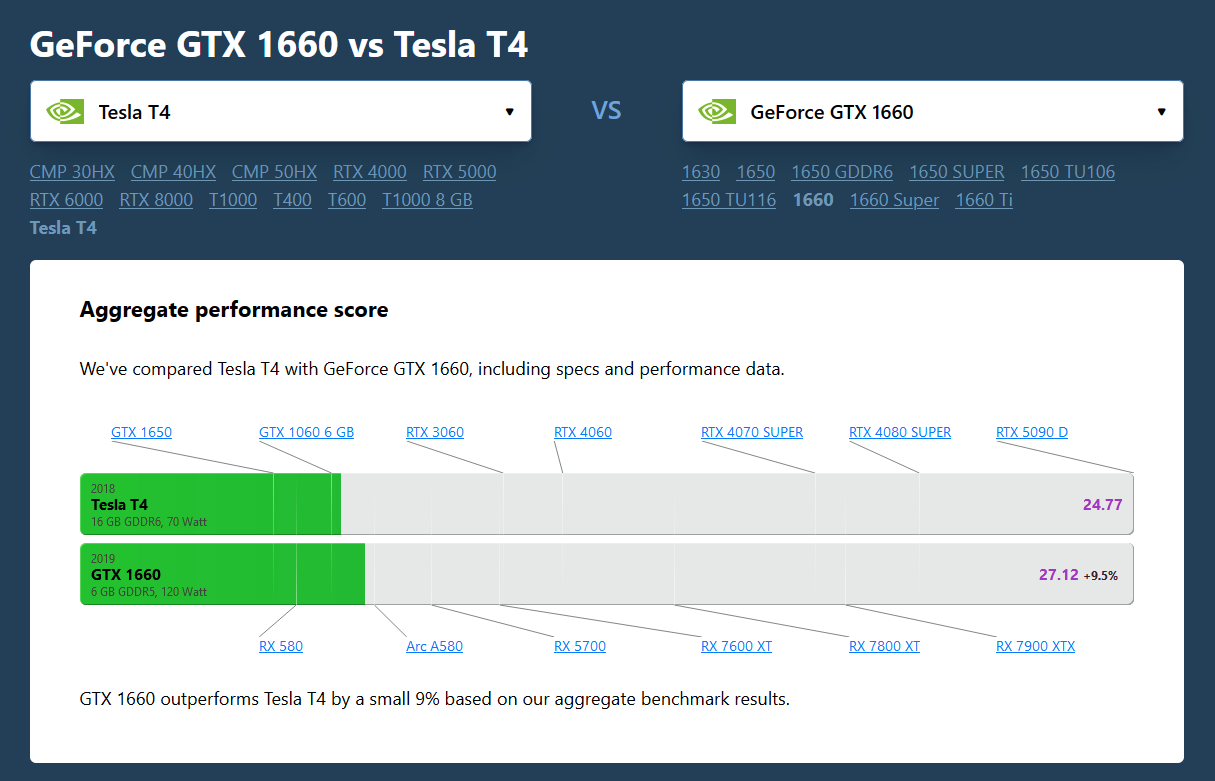The width and height of the screenshot is (1215, 781).
Task: Click the RX 580 chart marker link
Action: (x=281, y=646)
